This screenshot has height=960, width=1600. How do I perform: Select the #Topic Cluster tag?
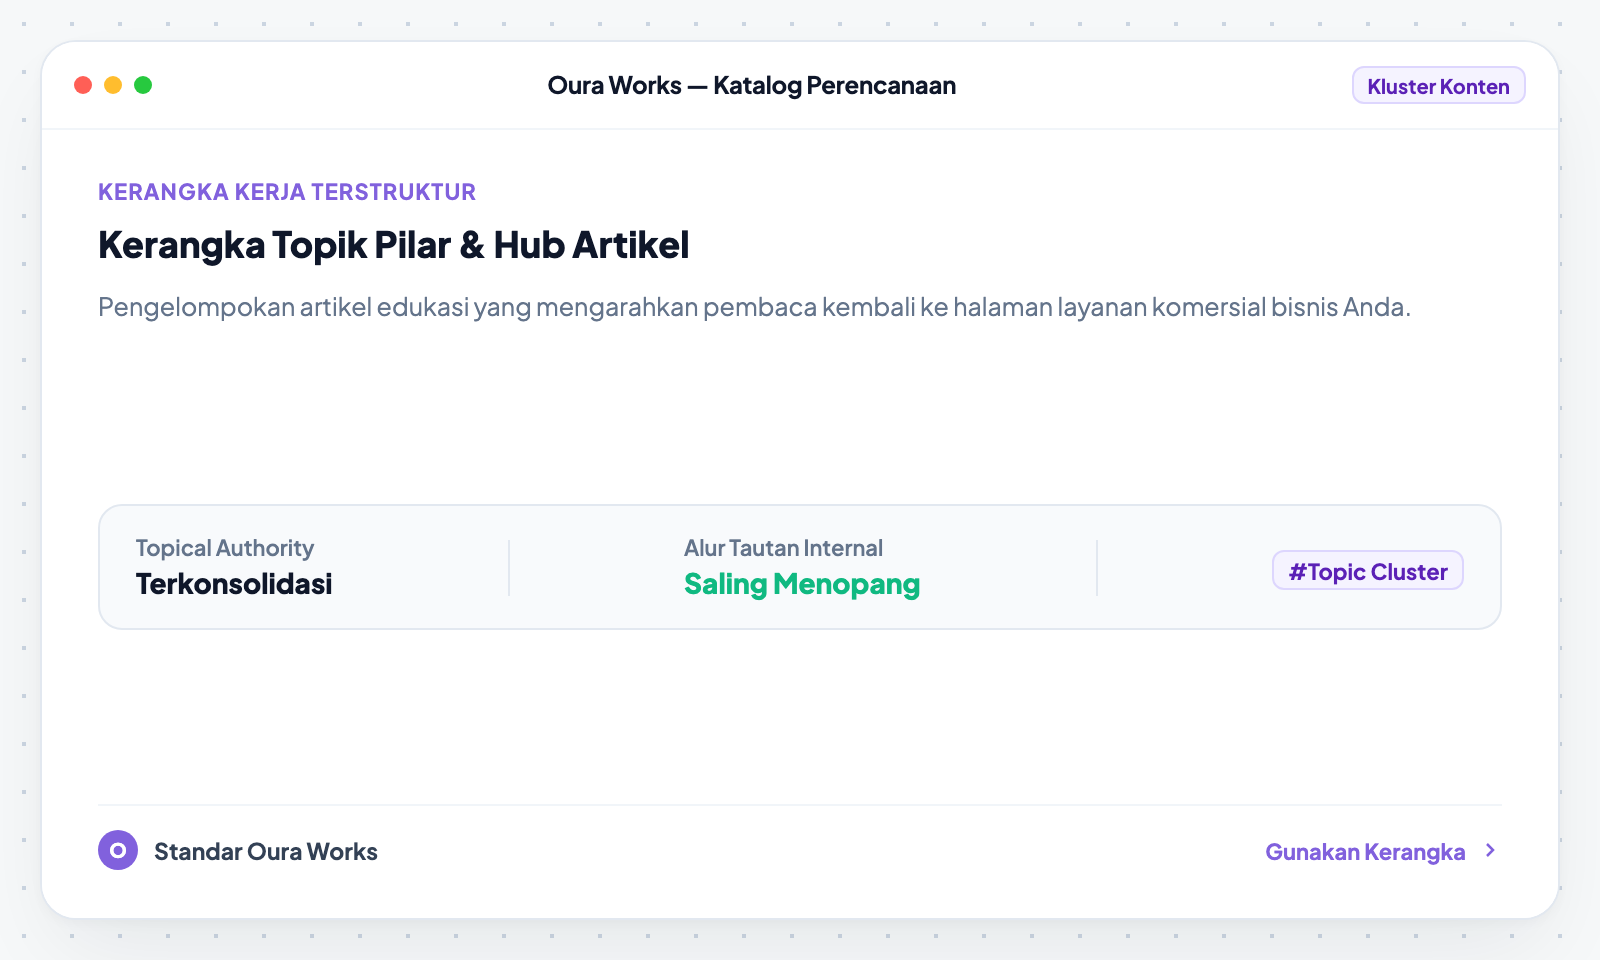[x=1367, y=571]
